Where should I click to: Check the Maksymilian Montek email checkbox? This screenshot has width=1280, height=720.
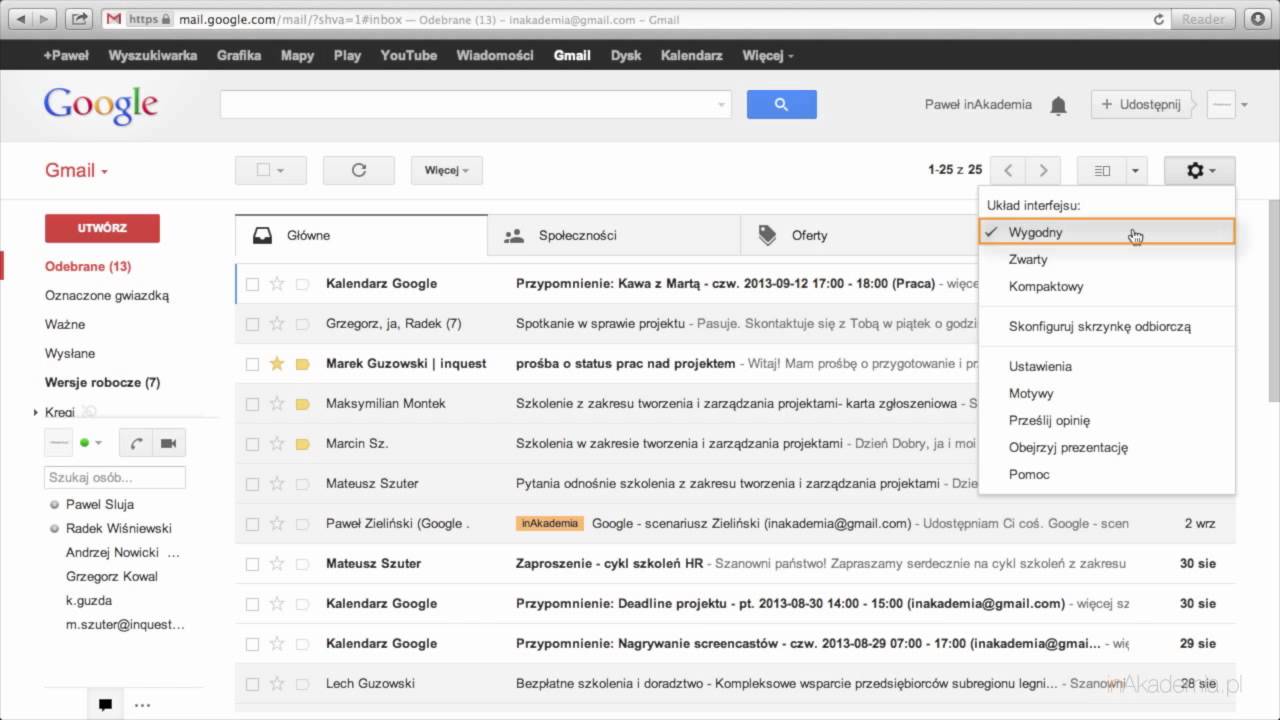252,404
